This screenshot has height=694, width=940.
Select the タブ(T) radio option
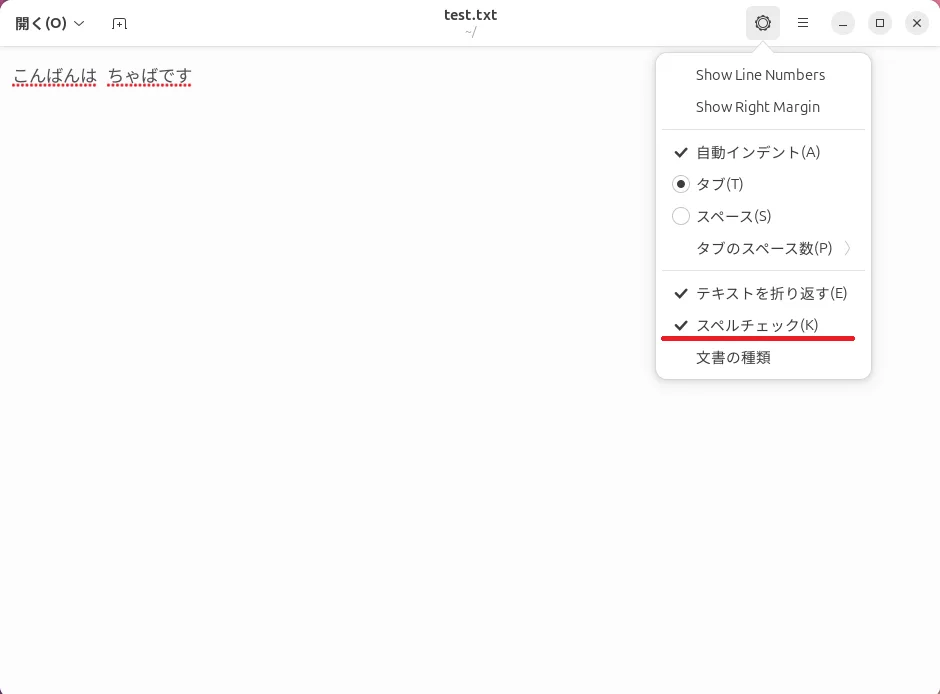[763, 184]
